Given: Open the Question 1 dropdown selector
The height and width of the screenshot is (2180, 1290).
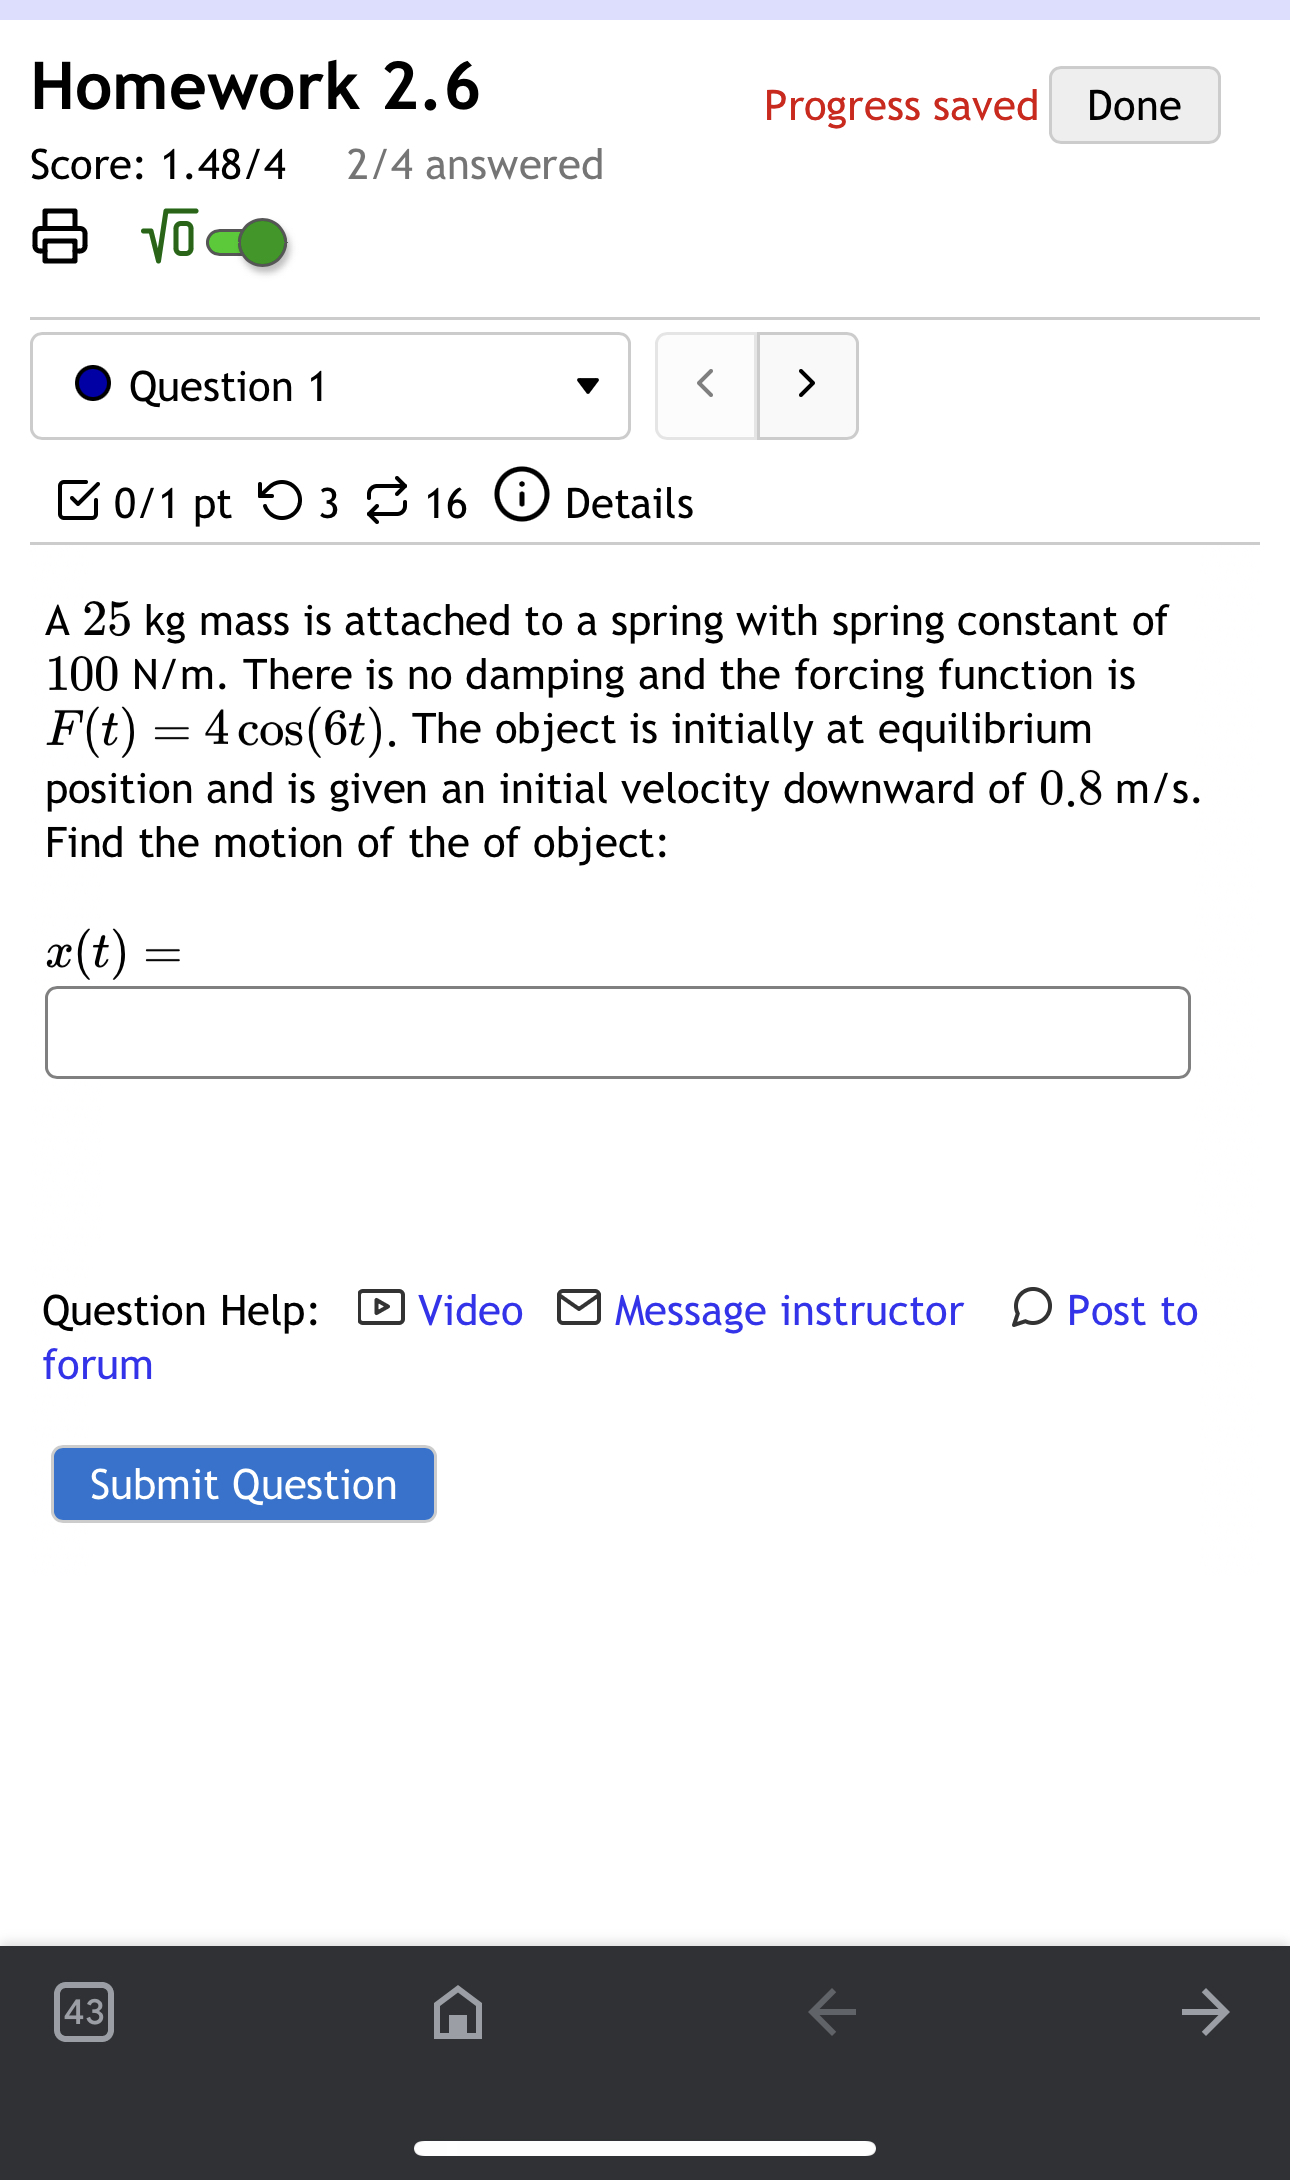Looking at the screenshot, I should [590, 386].
